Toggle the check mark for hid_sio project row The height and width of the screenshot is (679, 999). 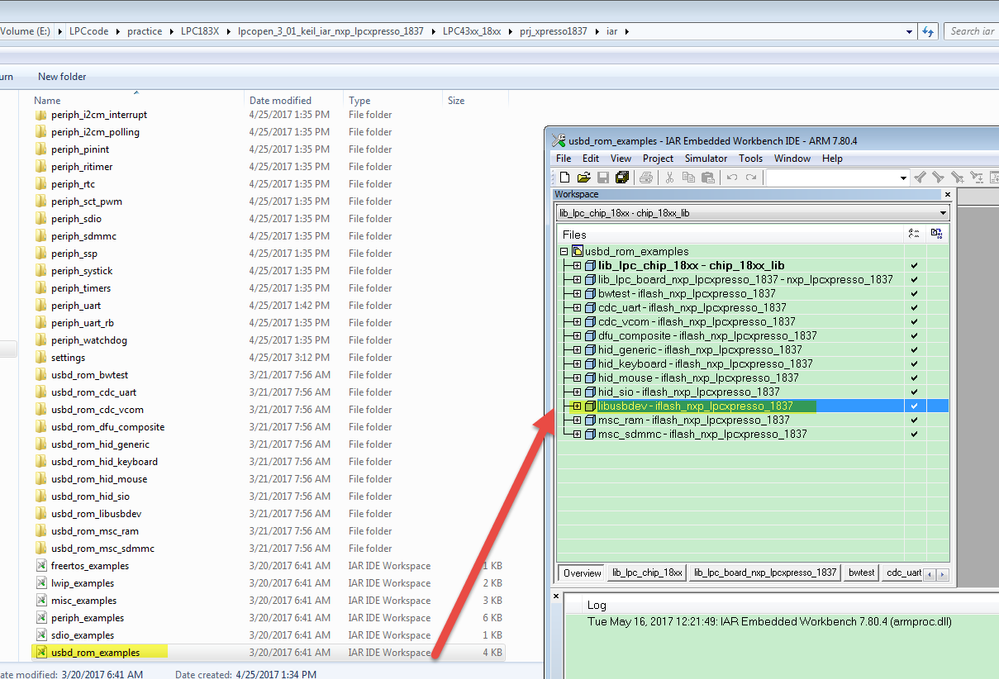coord(914,392)
